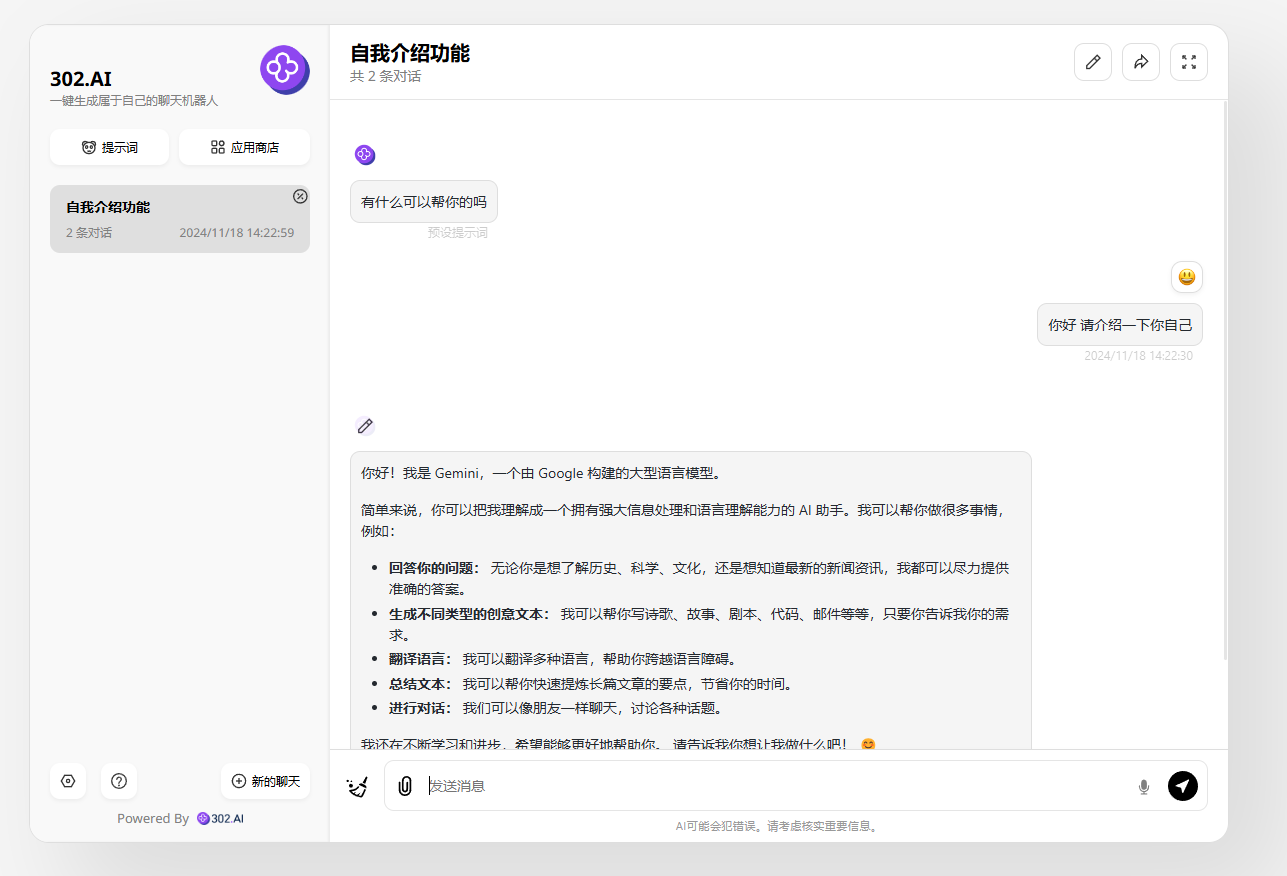The width and height of the screenshot is (1287, 876).
Task: Click the 共 2 条对话 subtitle
Action: pos(386,77)
